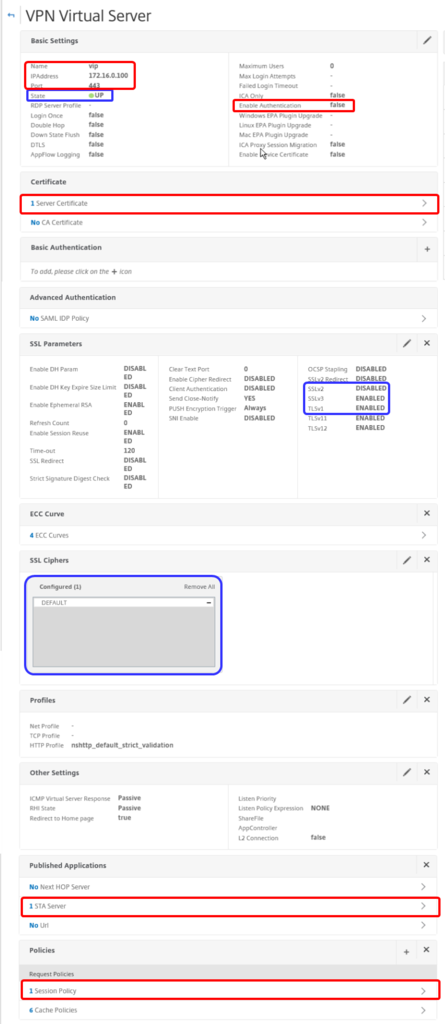Edit Profiles with the pencil icon
This screenshot has width=445, height=1024.
pyautogui.click(x=406, y=699)
